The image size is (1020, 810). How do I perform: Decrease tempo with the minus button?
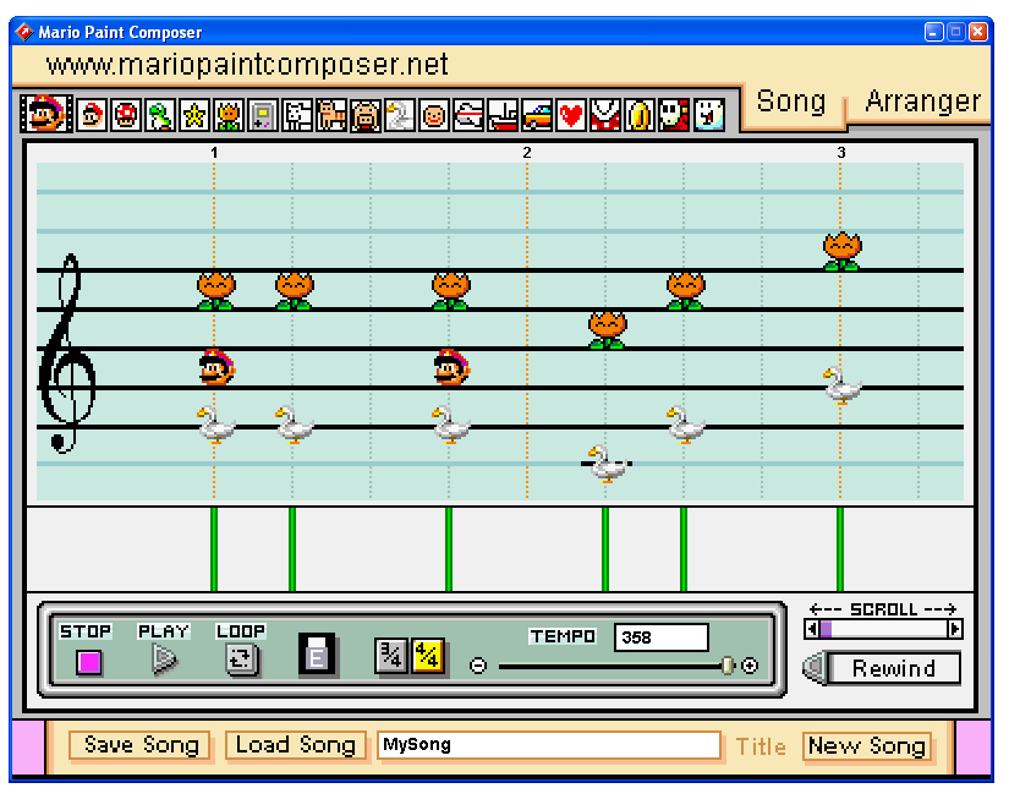[478, 666]
